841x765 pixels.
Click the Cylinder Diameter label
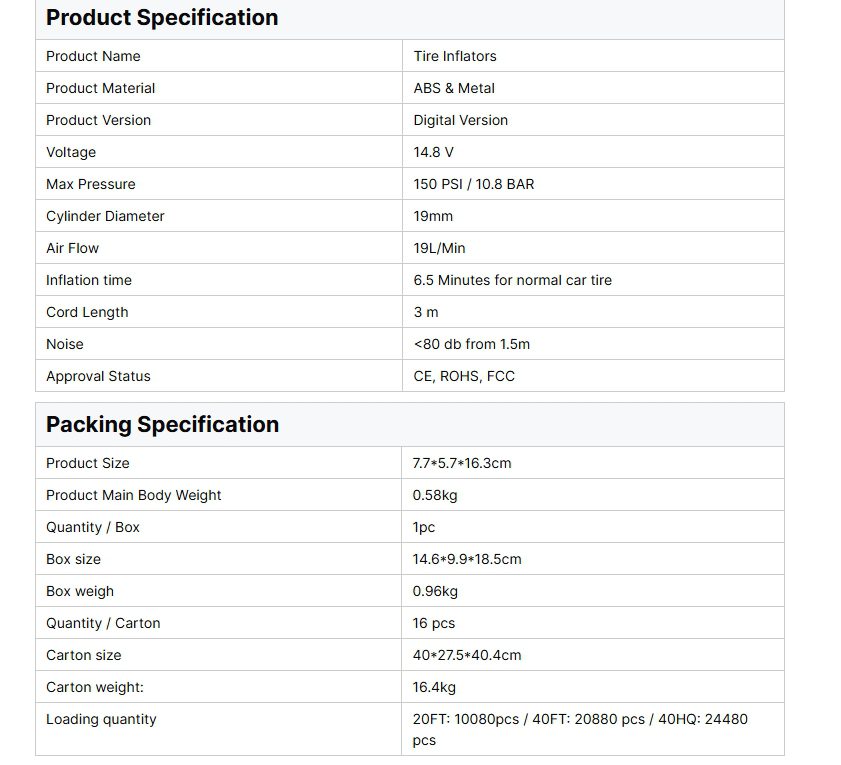pos(105,216)
